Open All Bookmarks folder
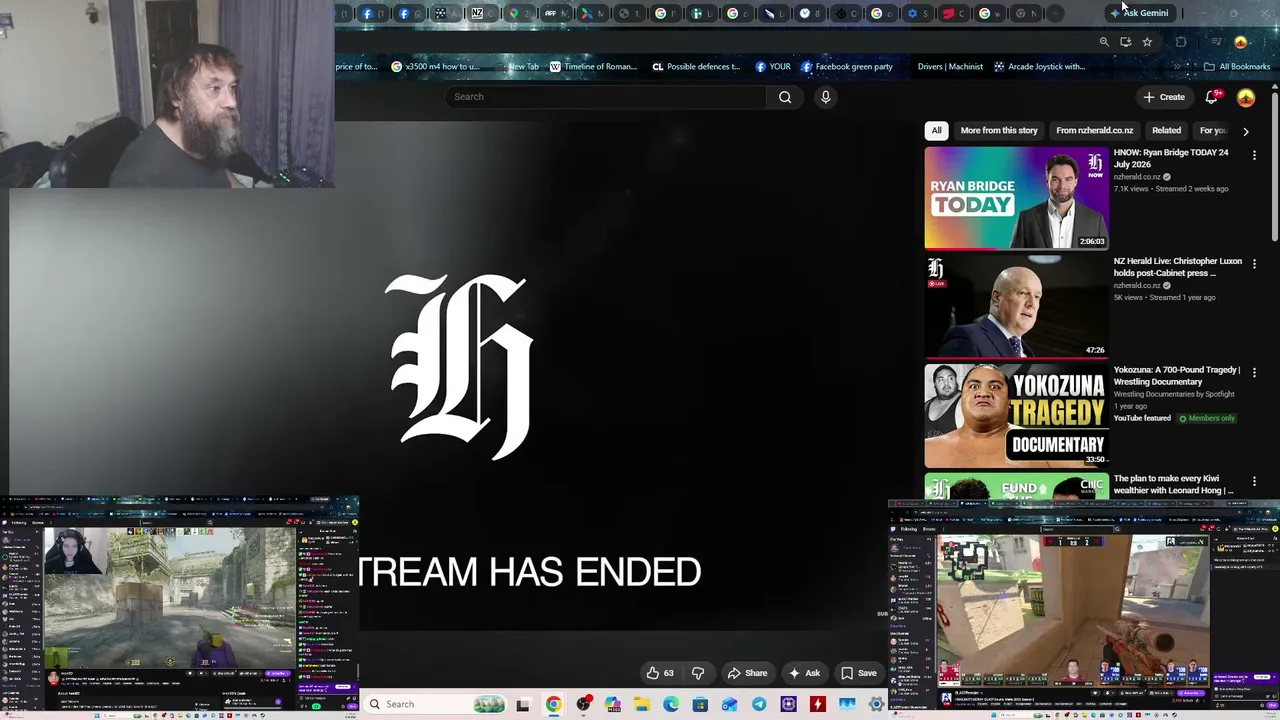This screenshot has width=1280, height=720. [1237, 67]
